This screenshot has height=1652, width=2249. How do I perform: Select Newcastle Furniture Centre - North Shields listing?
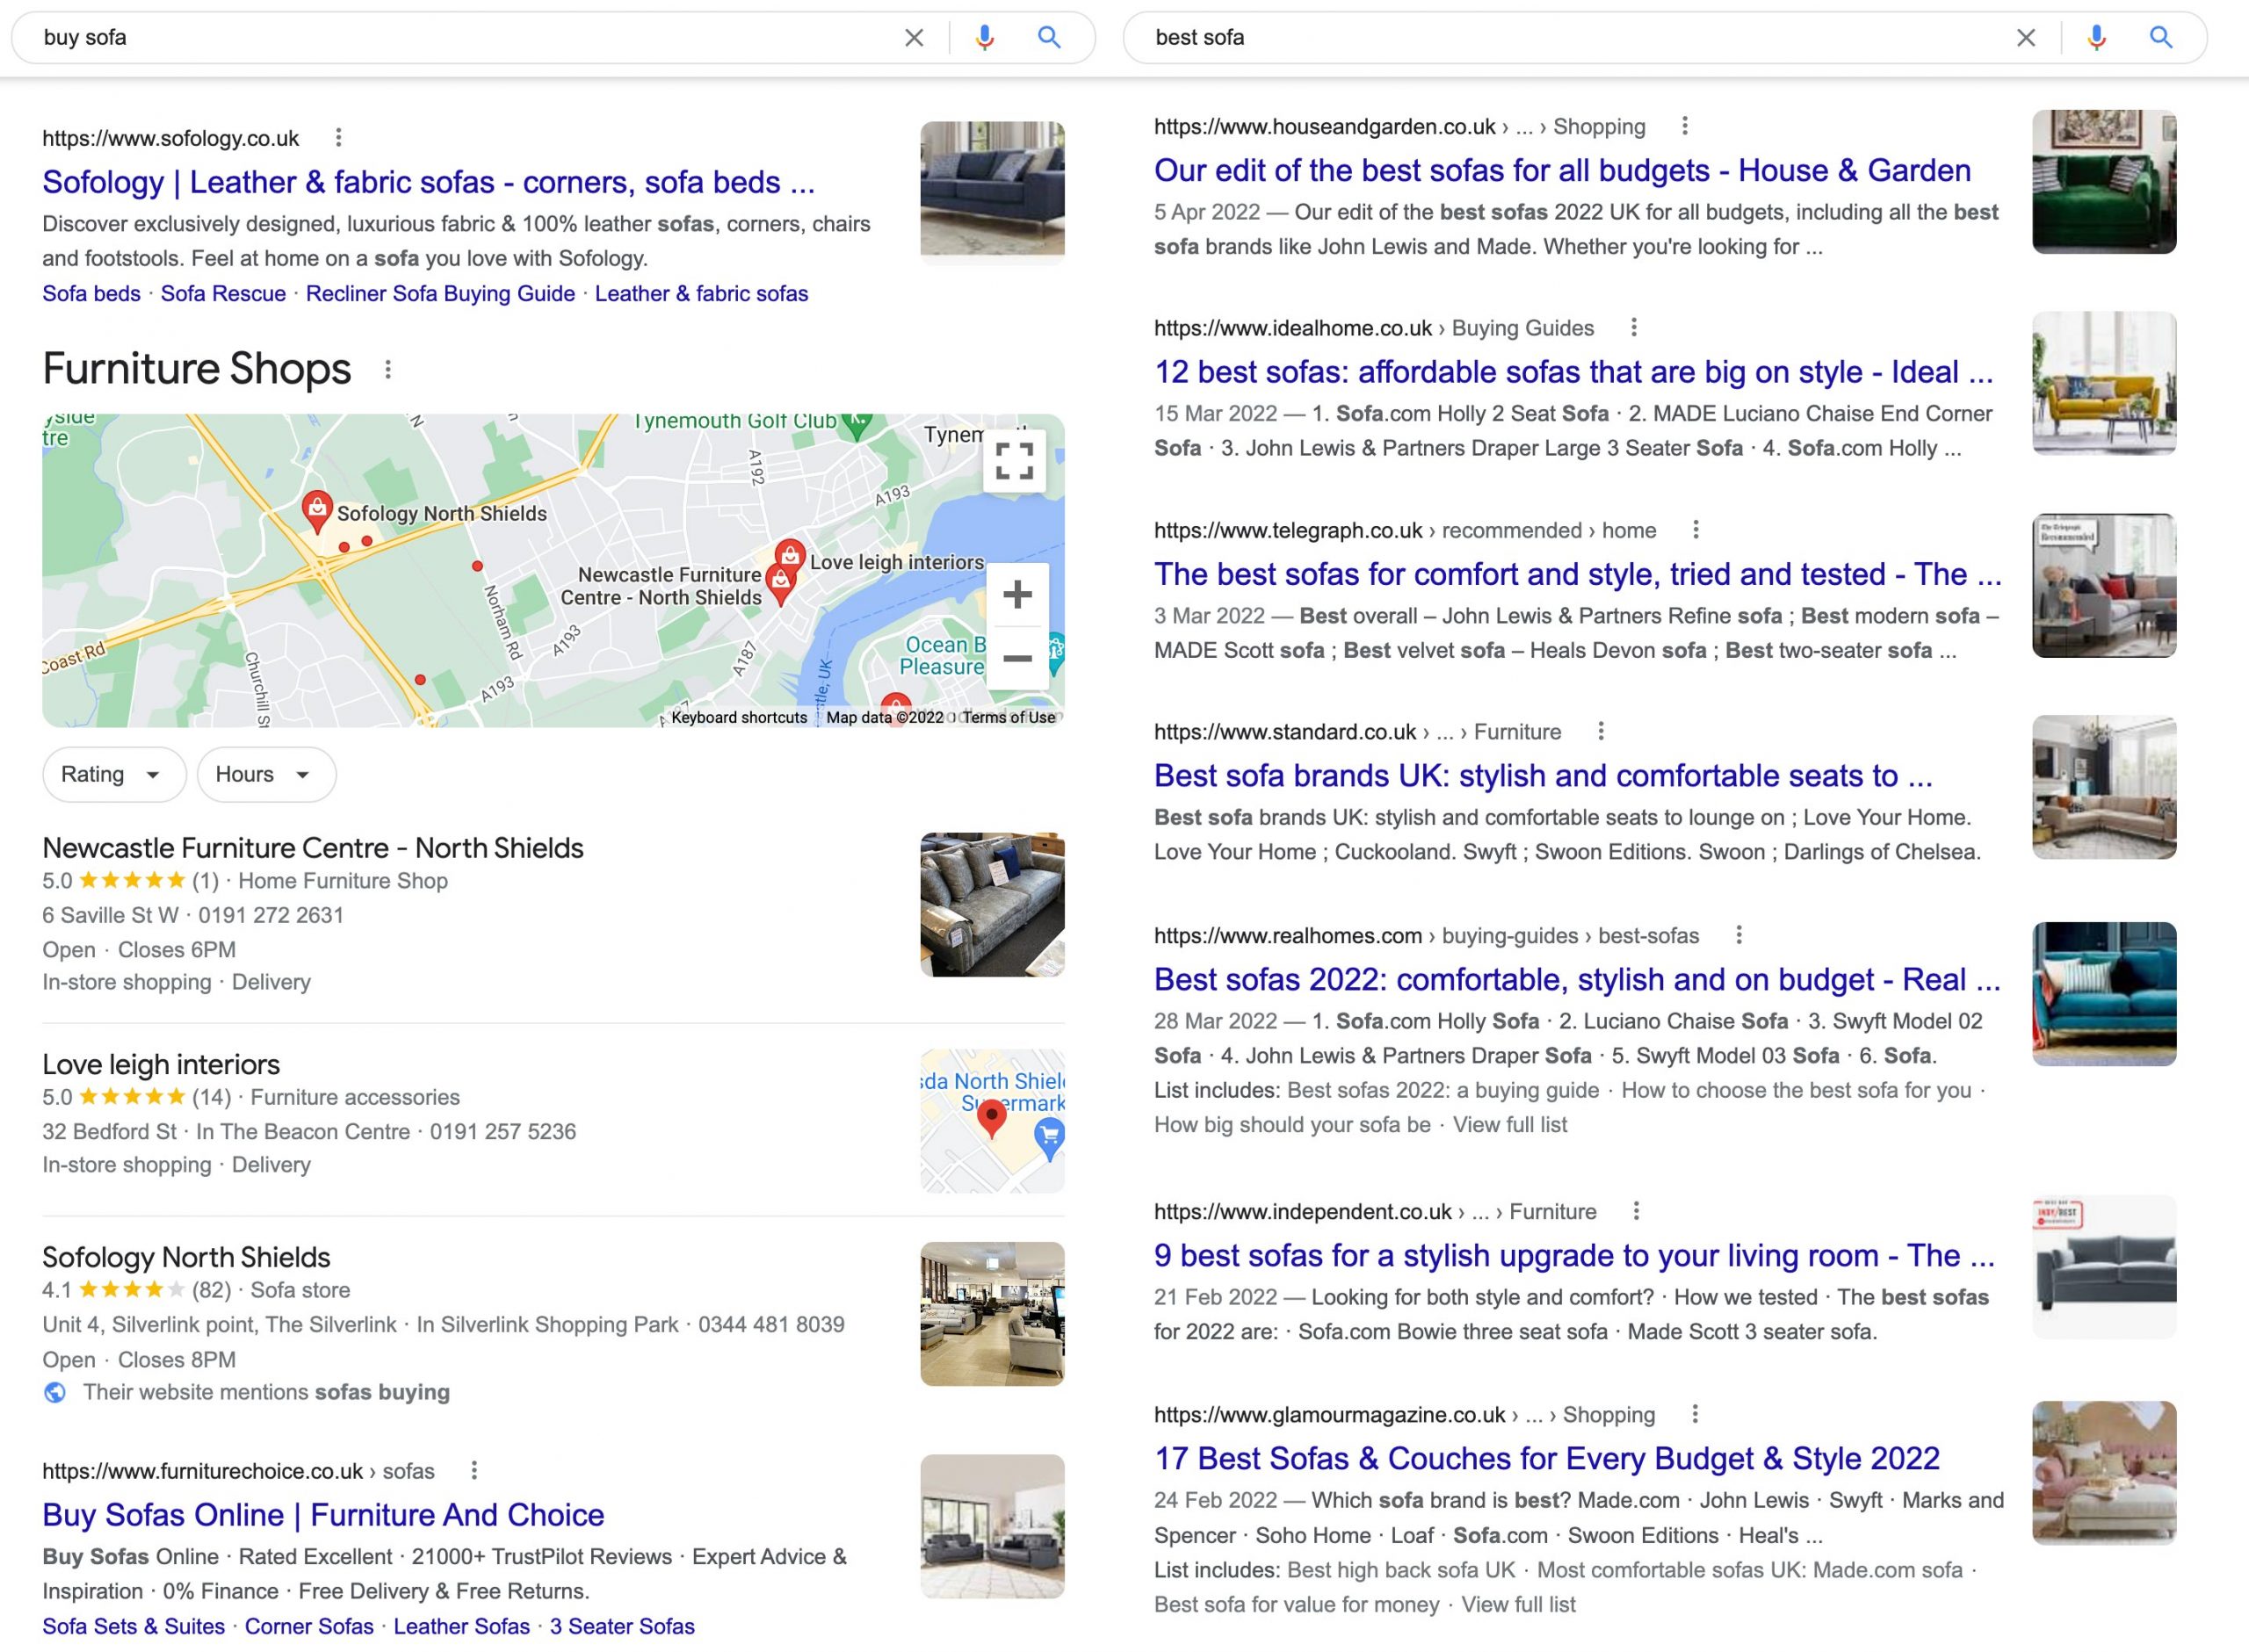312,848
